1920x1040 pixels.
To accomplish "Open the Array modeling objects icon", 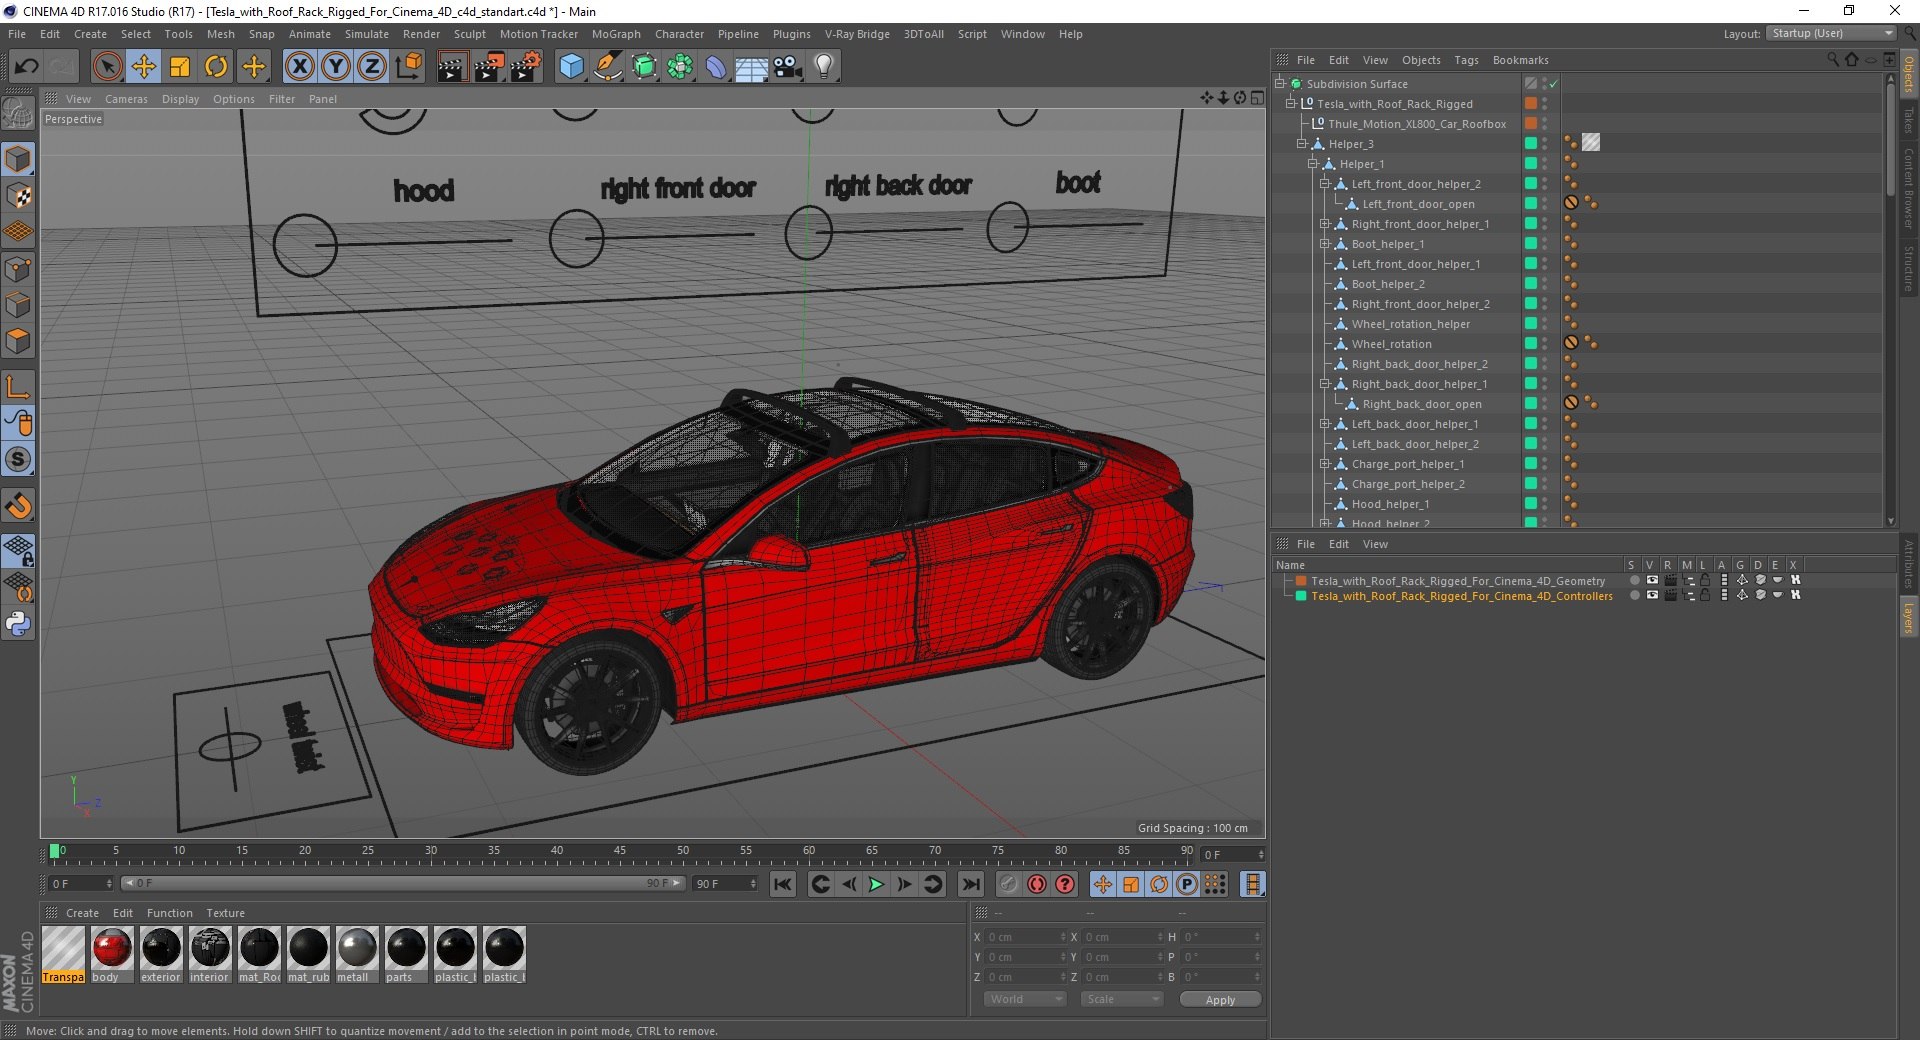I will coord(680,67).
